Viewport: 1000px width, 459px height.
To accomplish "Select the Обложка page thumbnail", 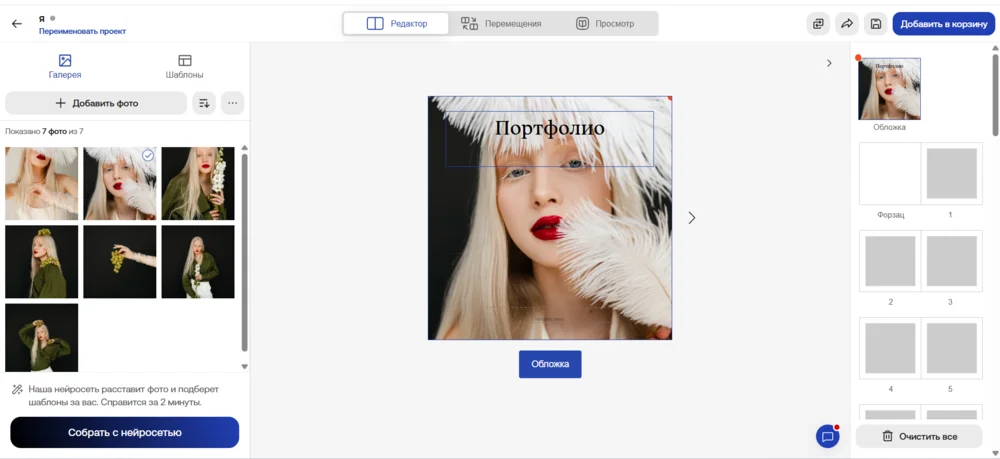I will pos(889,89).
